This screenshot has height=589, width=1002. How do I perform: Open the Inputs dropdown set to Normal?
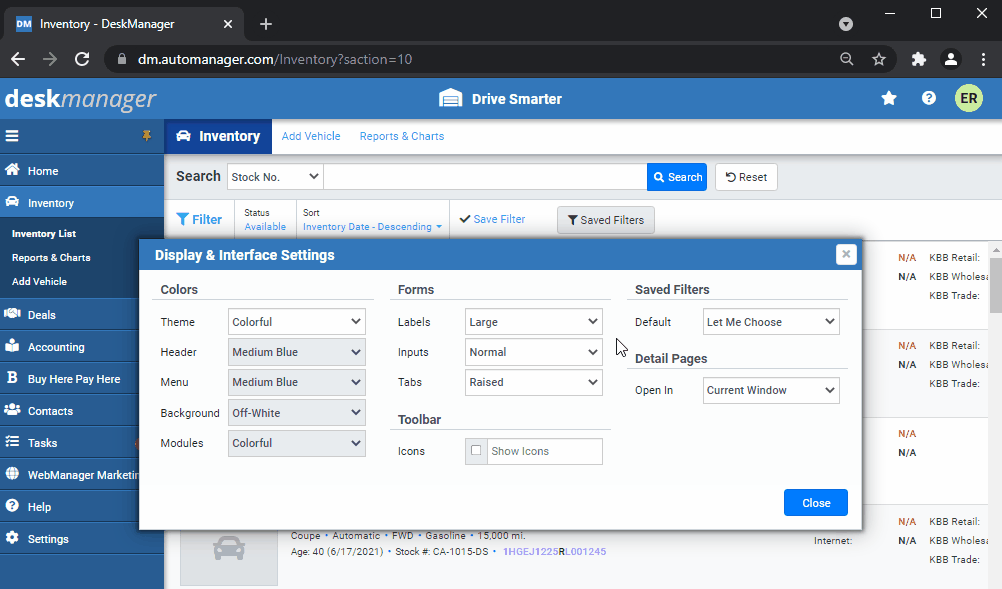click(x=534, y=352)
